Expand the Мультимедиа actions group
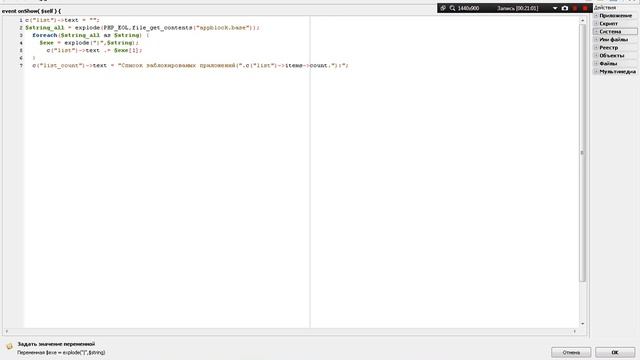Screen dimensions: 640x360 596,71
